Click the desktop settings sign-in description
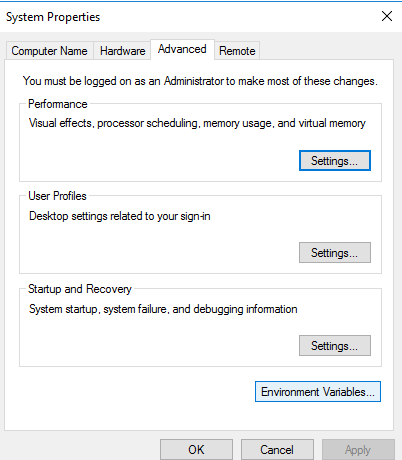 120,216
